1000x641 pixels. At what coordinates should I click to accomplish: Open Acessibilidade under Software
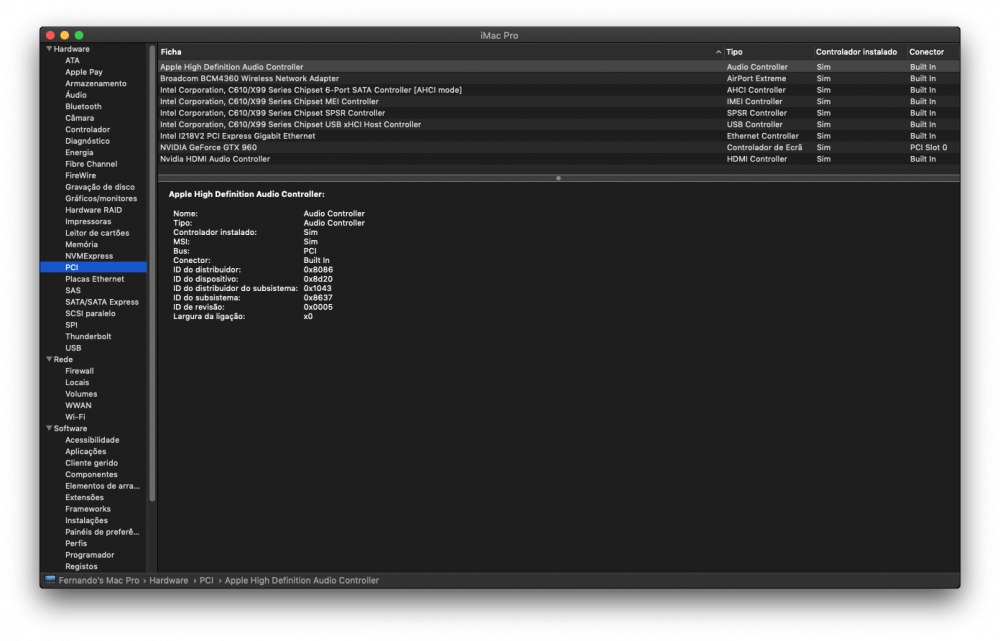[x=92, y=439]
